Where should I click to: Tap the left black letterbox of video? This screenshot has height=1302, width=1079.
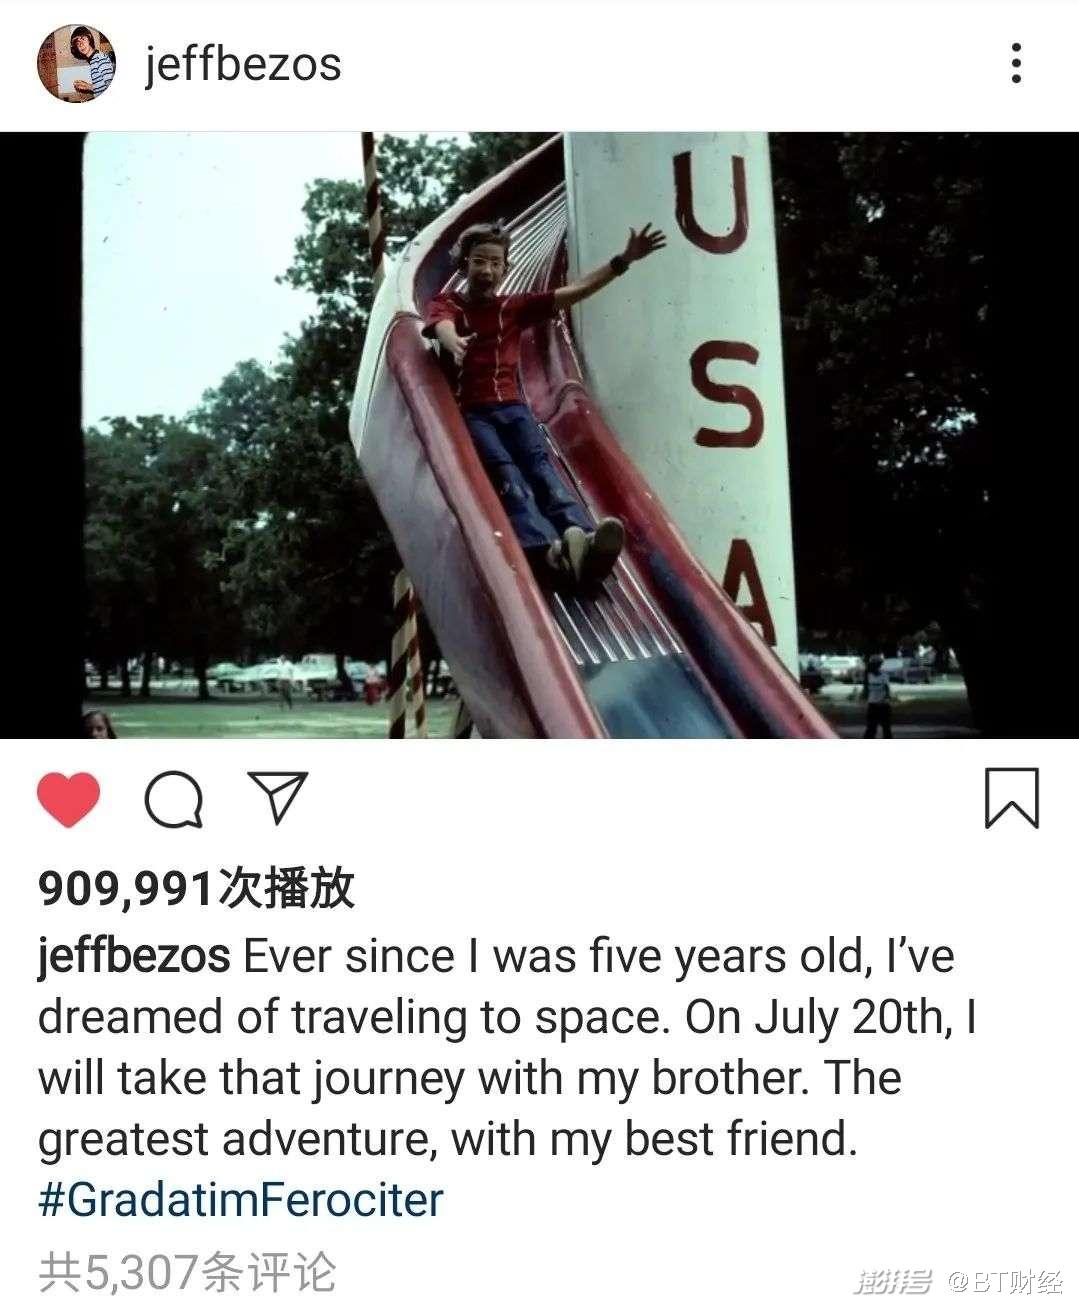point(40,435)
